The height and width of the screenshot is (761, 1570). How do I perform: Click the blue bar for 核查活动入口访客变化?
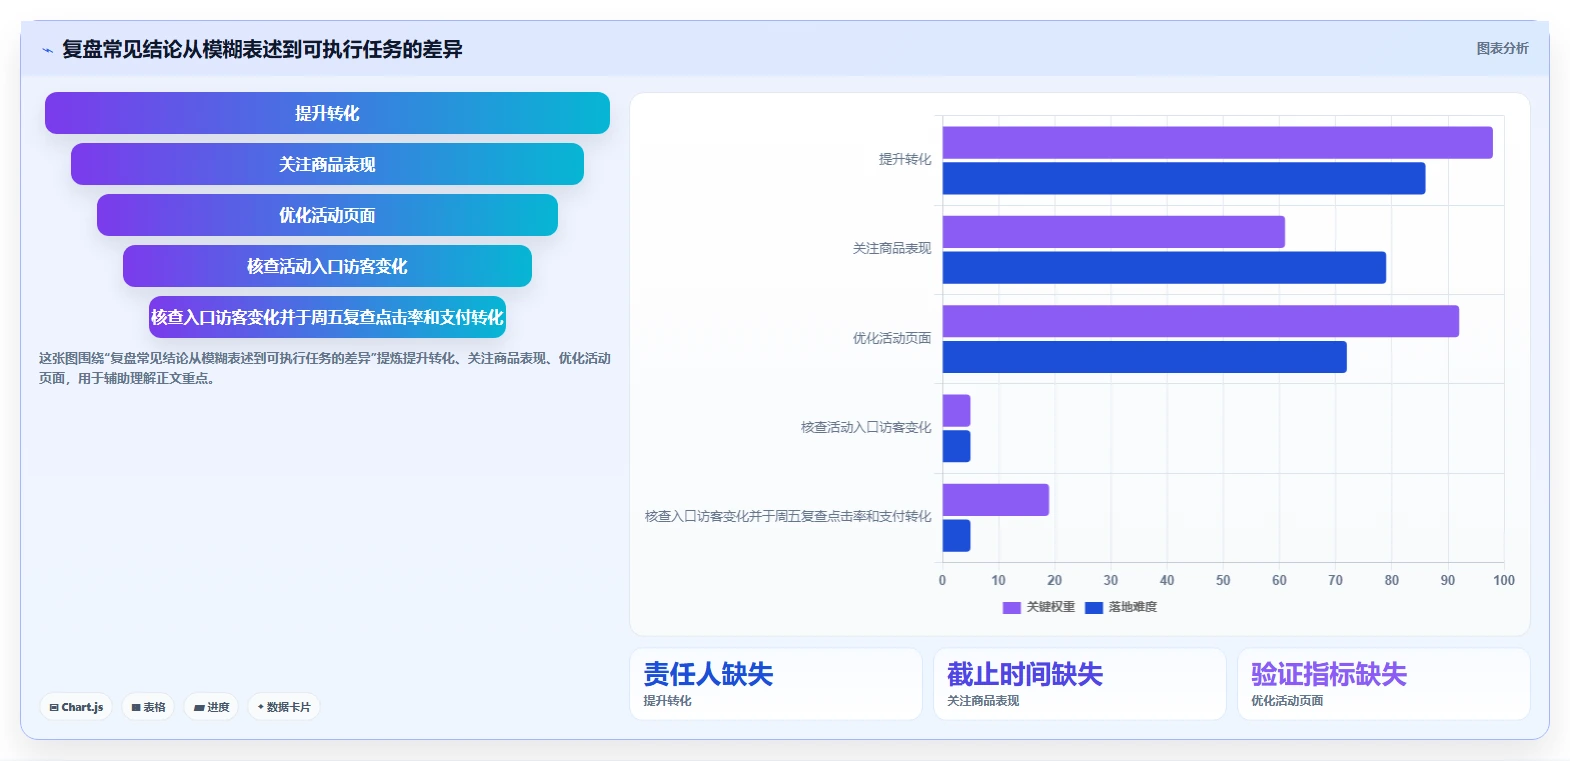(956, 446)
